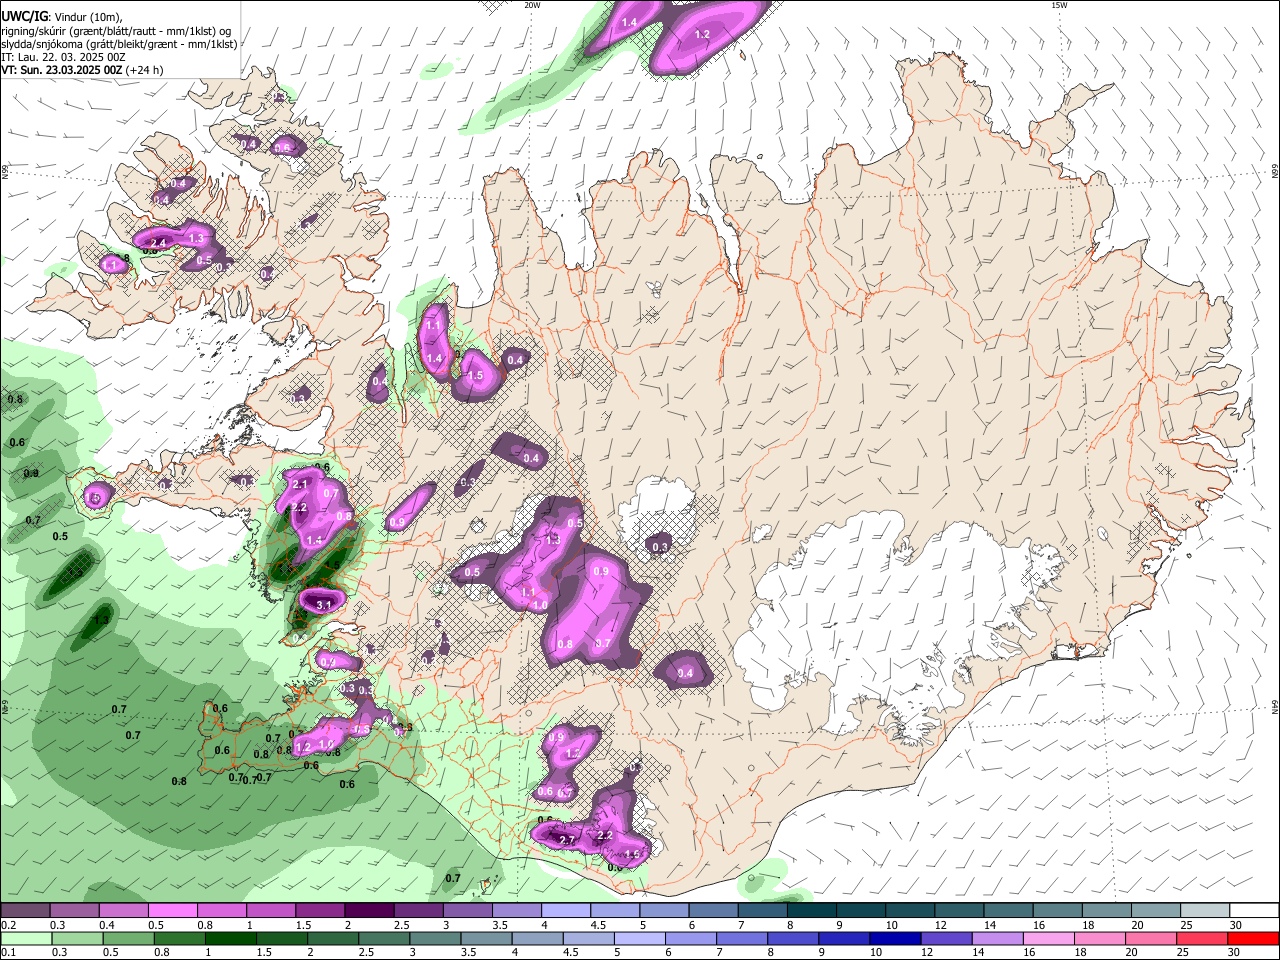Screen dimensions: 1280x960
Task: Pick the snow scale swatch between 1.5 and 2
Action: [x=320, y=911]
